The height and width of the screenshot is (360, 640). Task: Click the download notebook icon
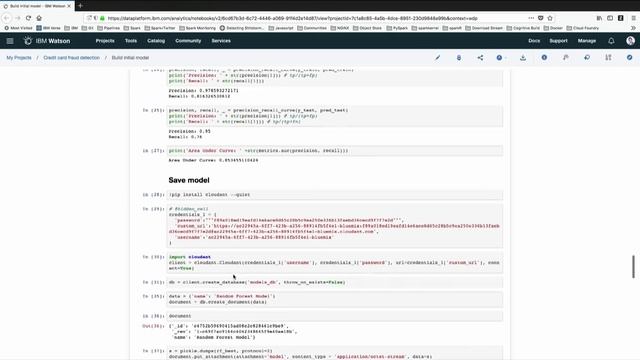(523, 58)
